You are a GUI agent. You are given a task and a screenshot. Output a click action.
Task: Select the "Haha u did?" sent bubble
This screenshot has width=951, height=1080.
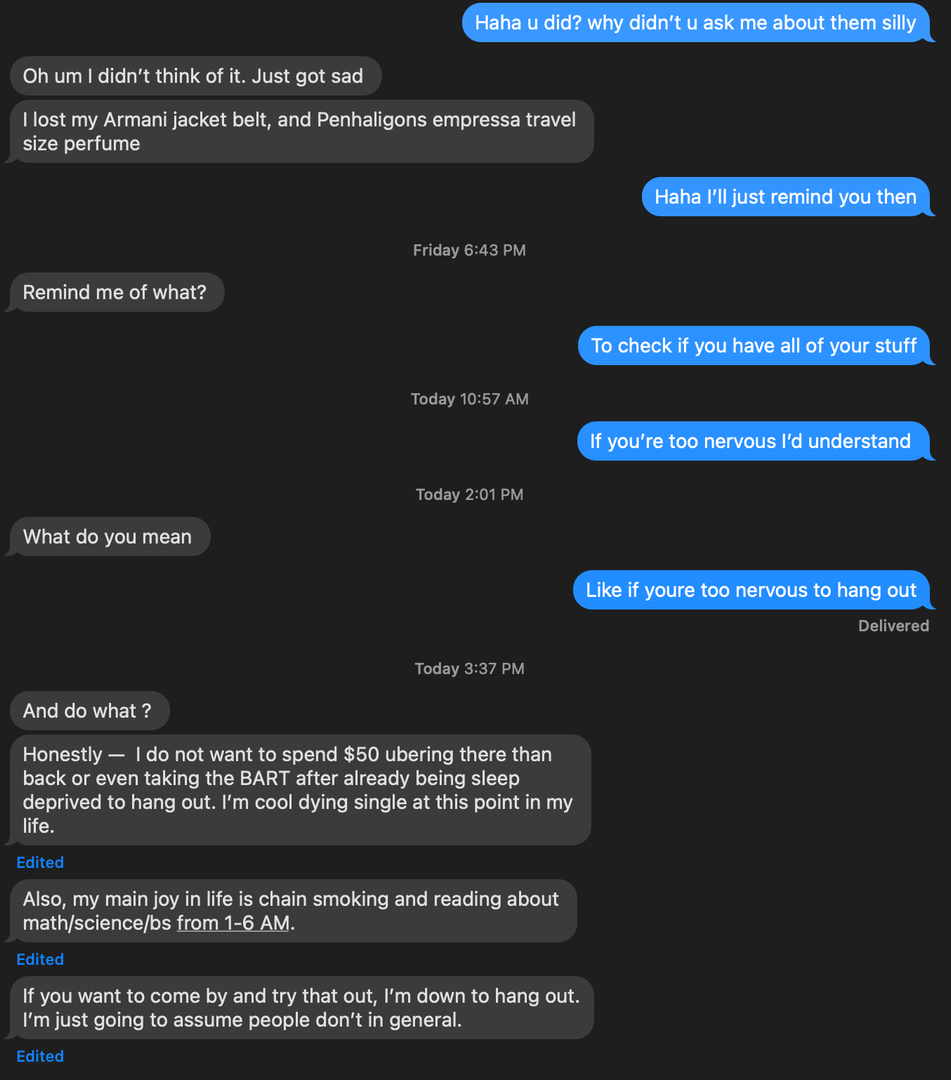coord(695,22)
